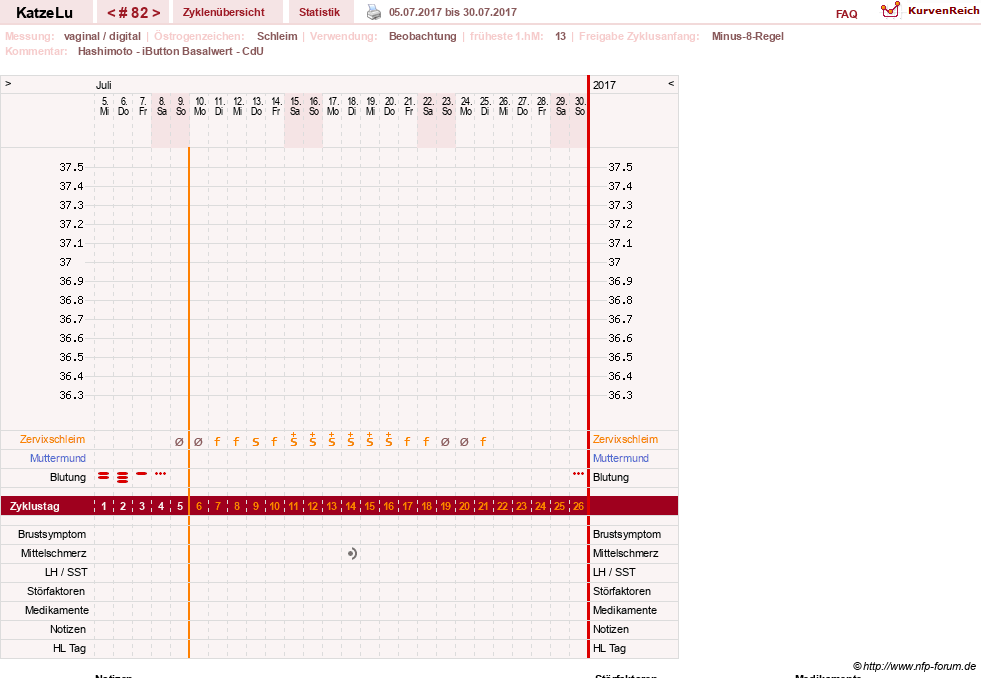The image size is (981, 678).
Task: Click the S+ mucus symbol on July 15
Action: pos(293,440)
